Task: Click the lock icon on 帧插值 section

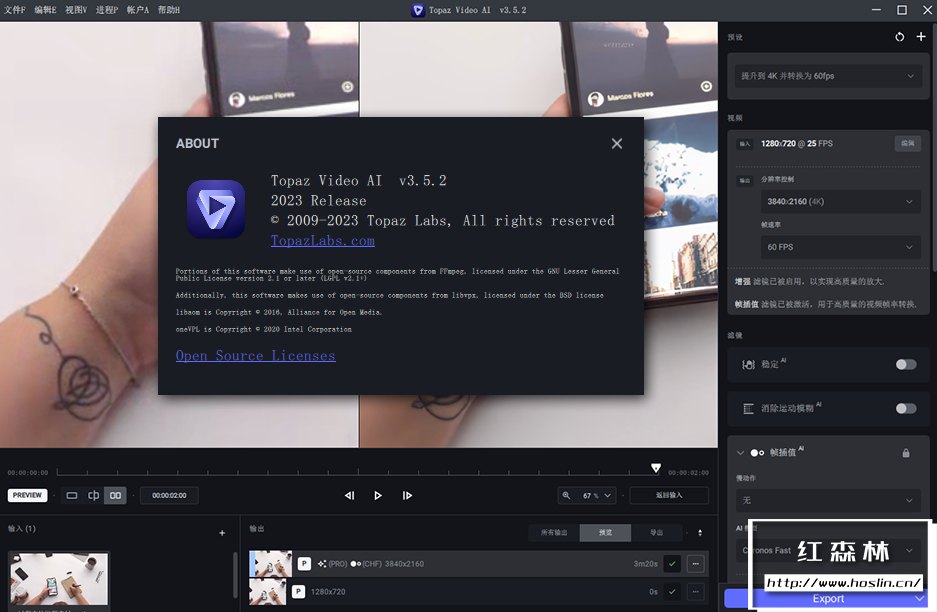Action: [906, 453]
